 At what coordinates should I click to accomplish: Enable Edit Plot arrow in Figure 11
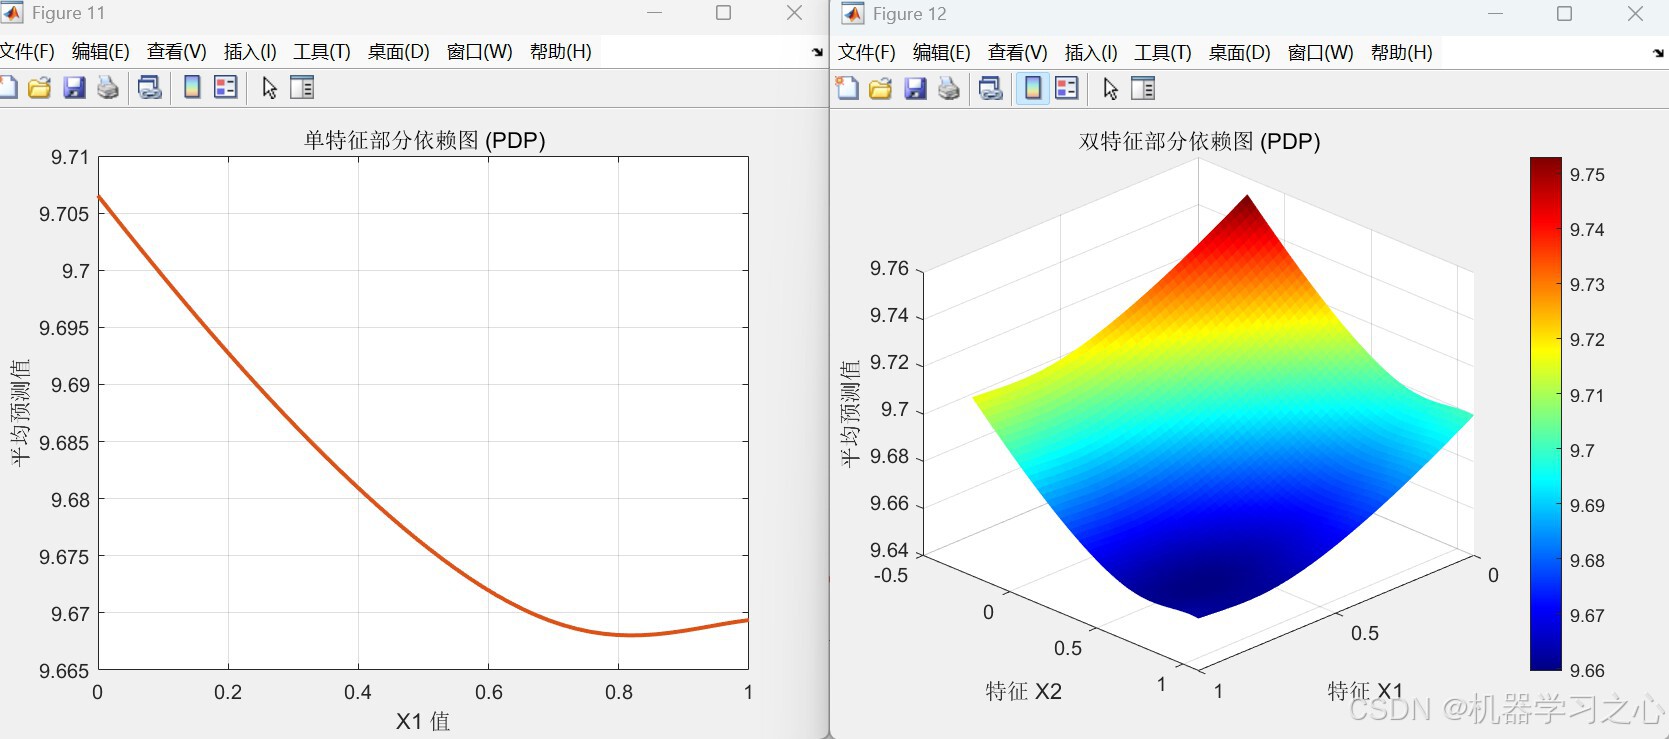click(269, 88)
